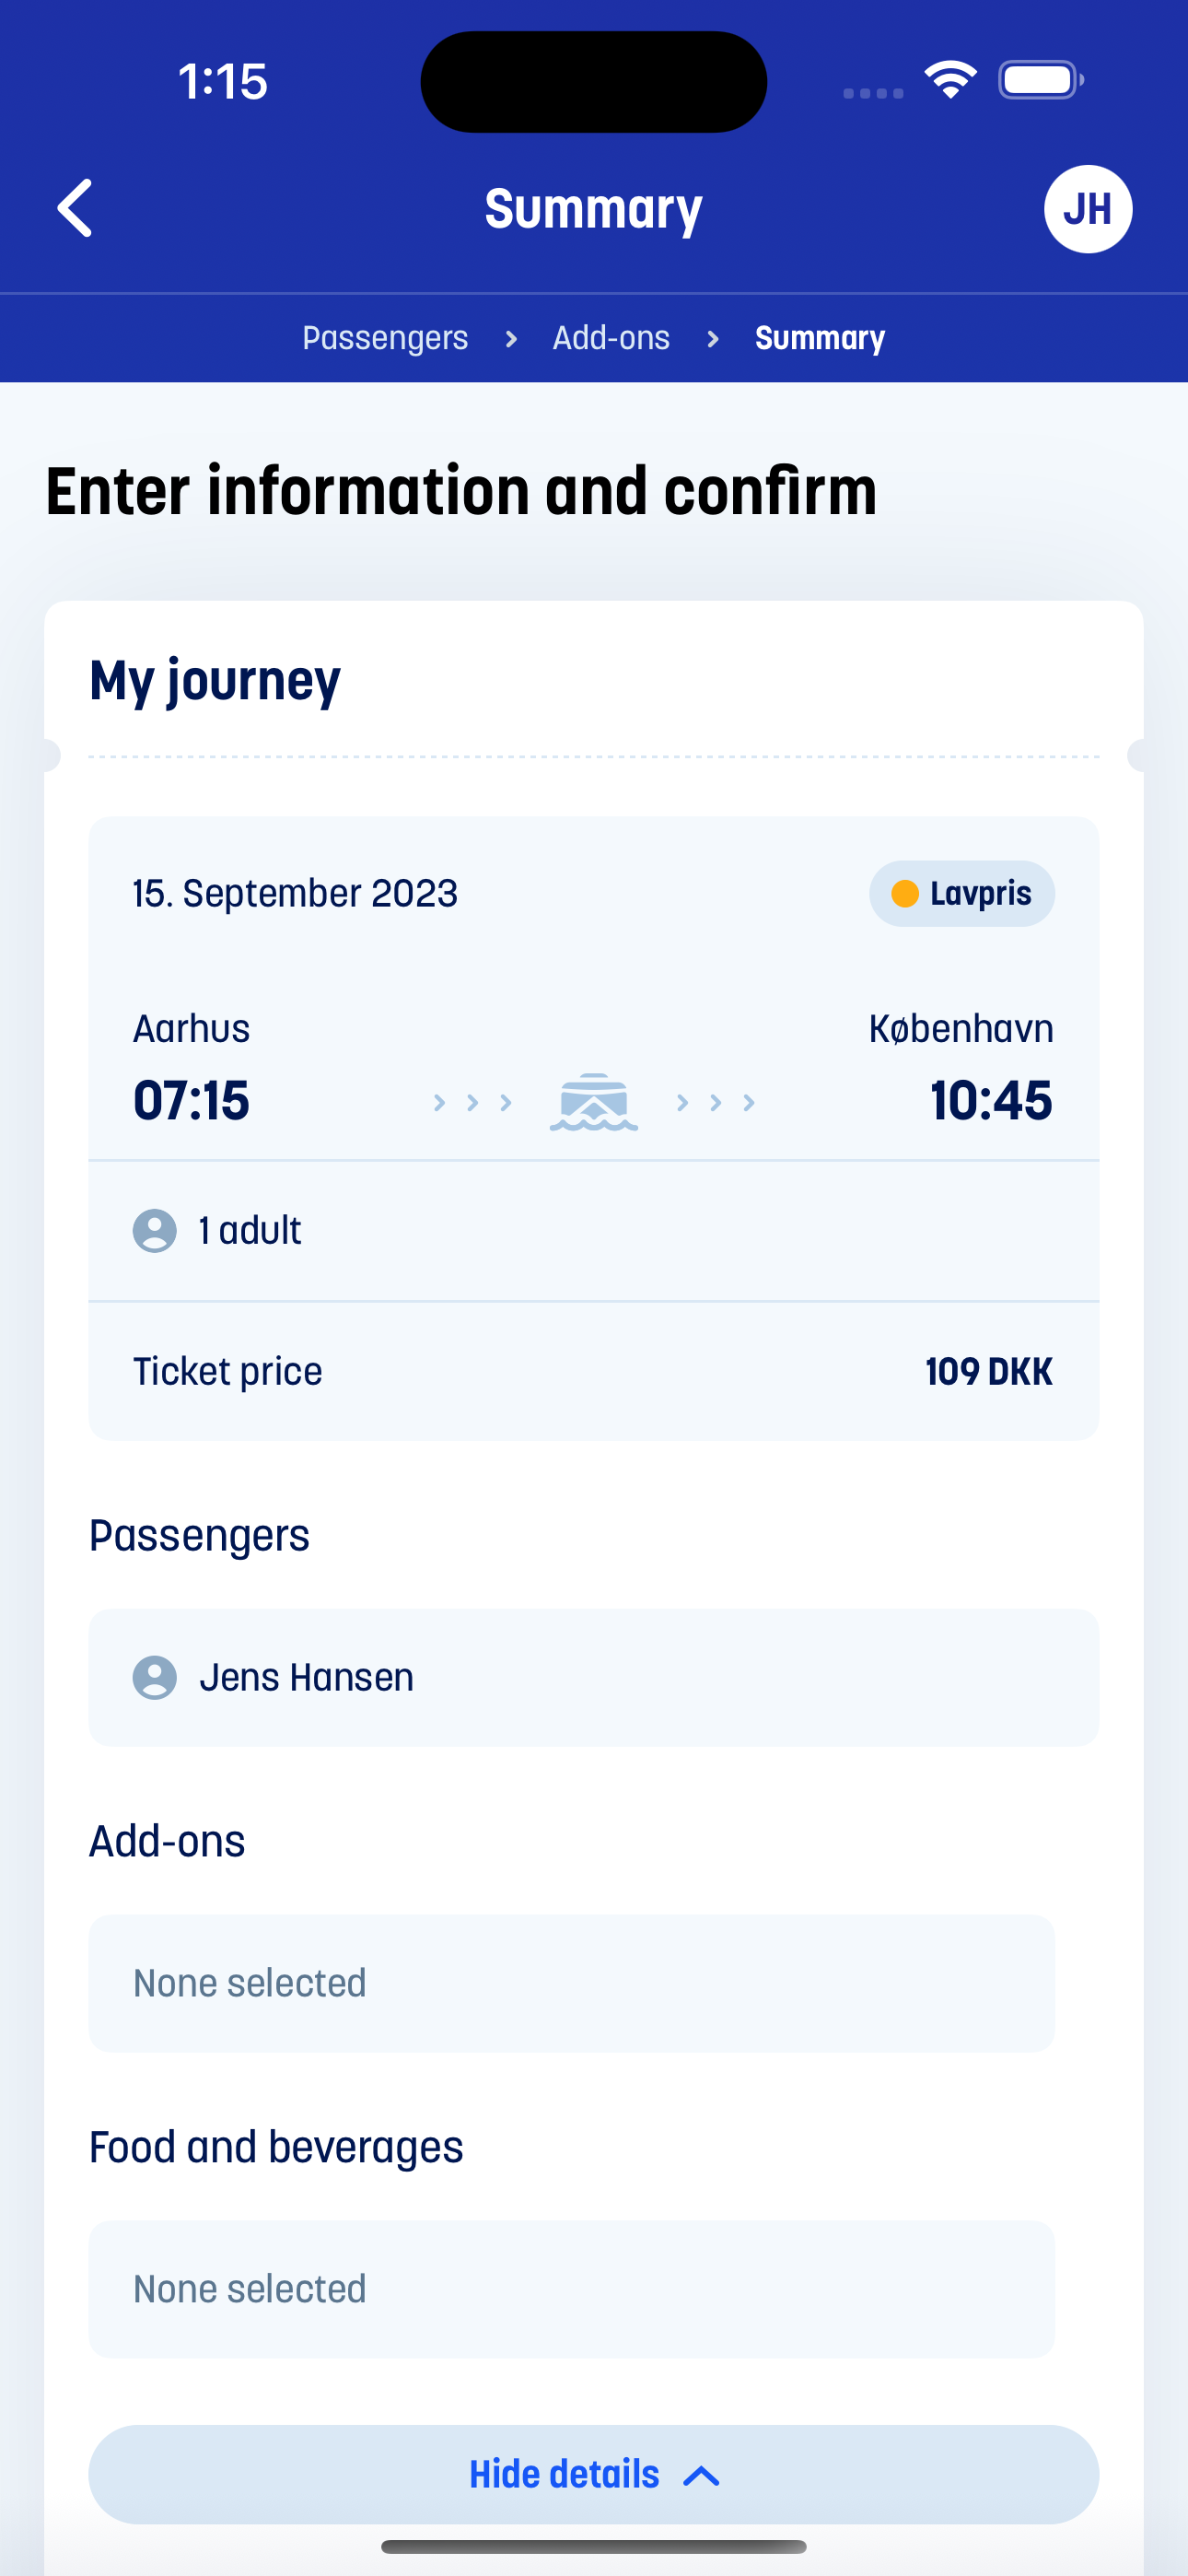
Task: Tap the orange Lavpris dot indicator
Action: click(x=905, y=893)
